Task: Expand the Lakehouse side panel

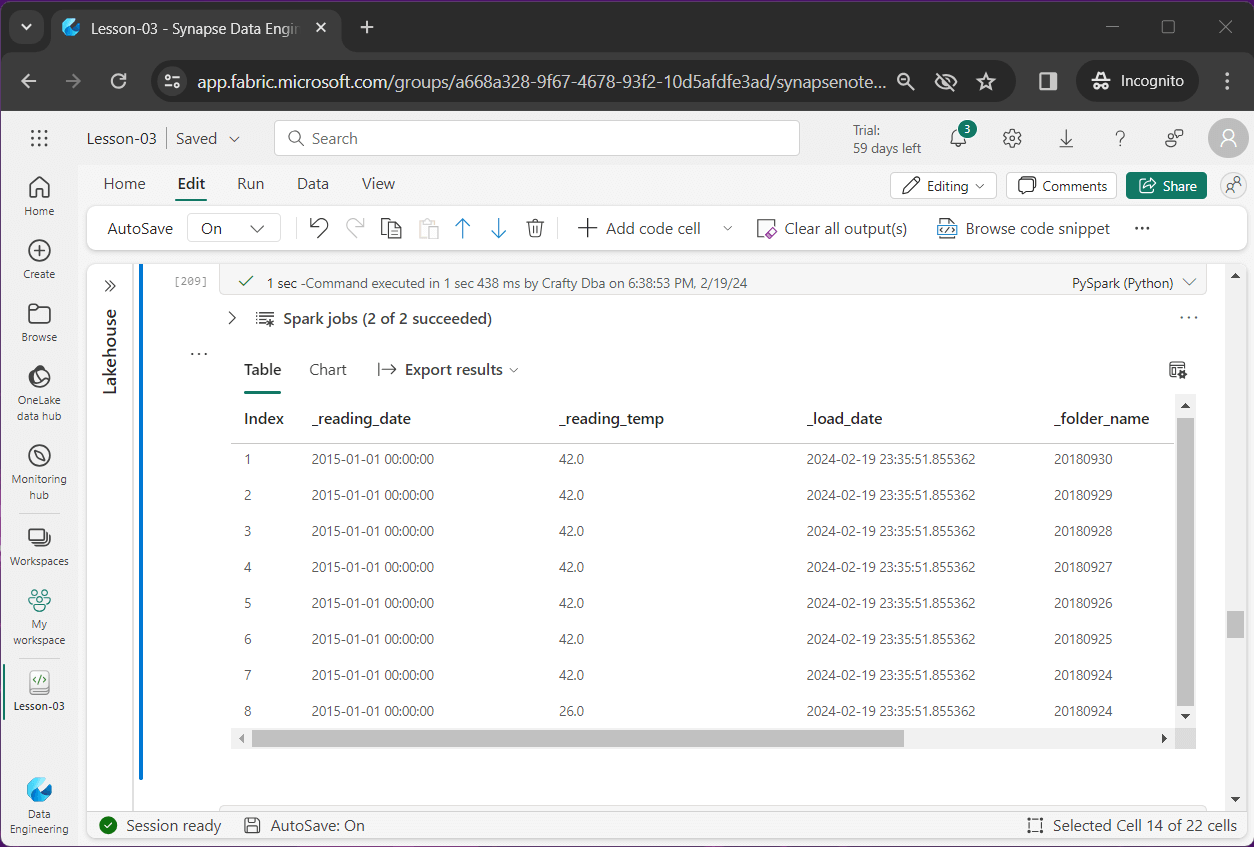Action: tap(110, 286)
